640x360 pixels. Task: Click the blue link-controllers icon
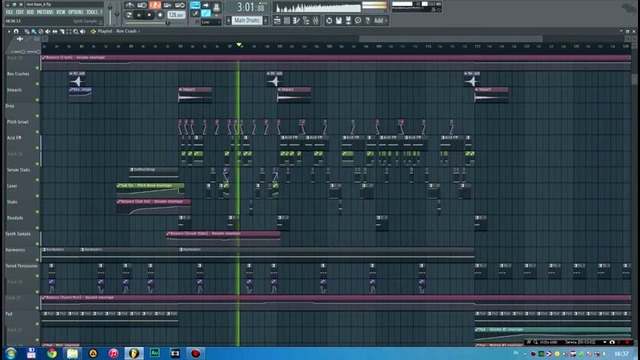tap(206, 13)
